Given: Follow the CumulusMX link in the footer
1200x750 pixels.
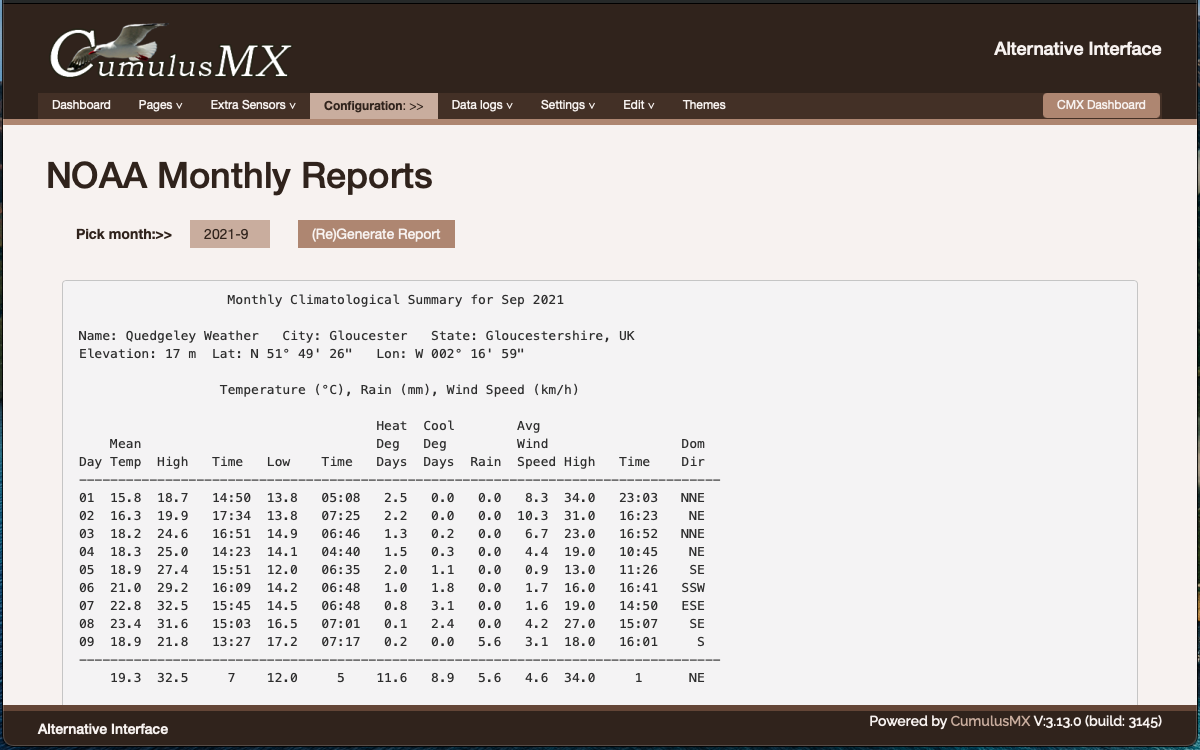Looking at the screenshot, I should [x=989, y=721].
